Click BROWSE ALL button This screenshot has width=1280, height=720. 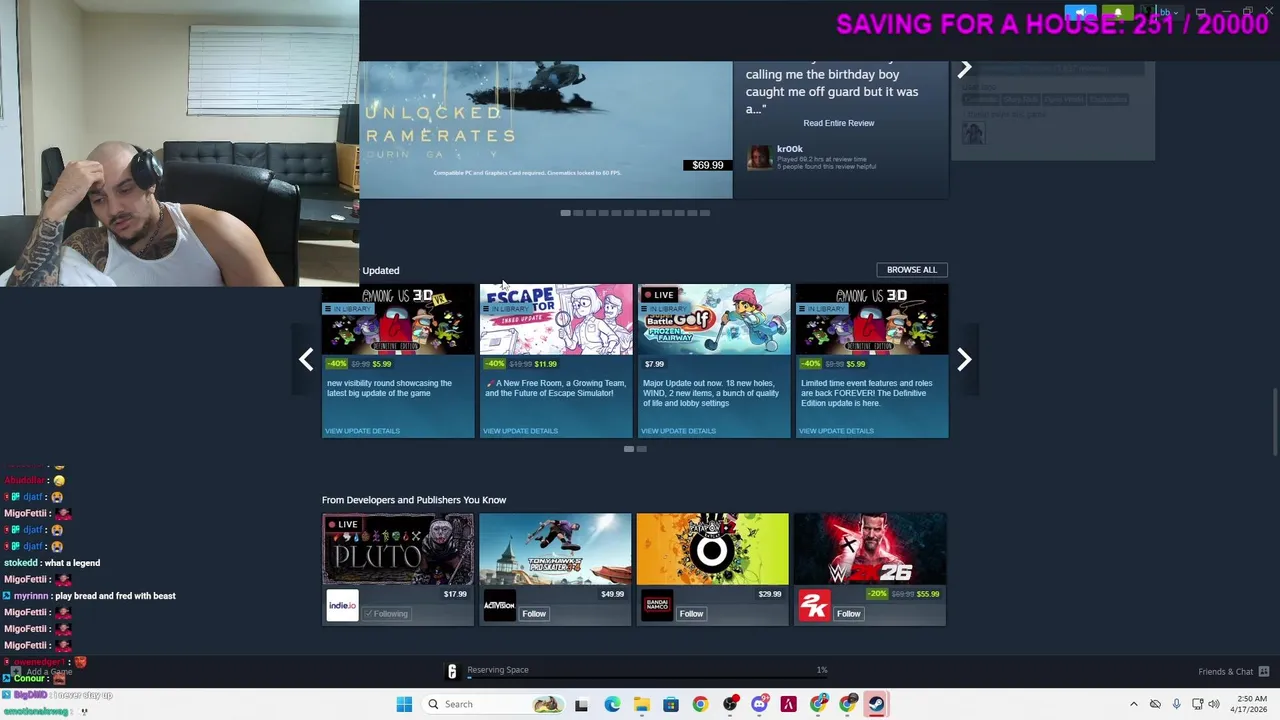point(912,270)
